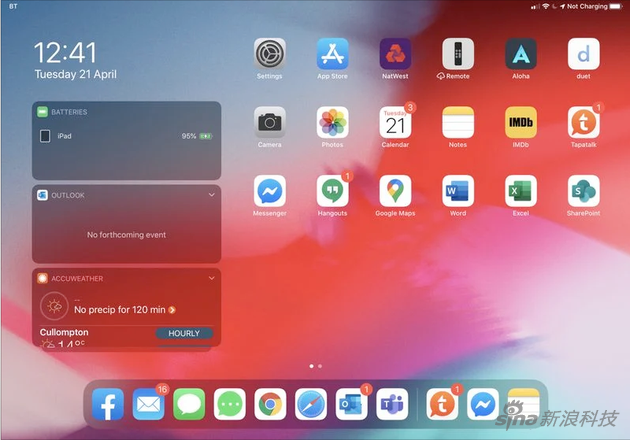Tap the Cullompton location label
This screenshot has width=630, height=440.
(x=64, y=332)
